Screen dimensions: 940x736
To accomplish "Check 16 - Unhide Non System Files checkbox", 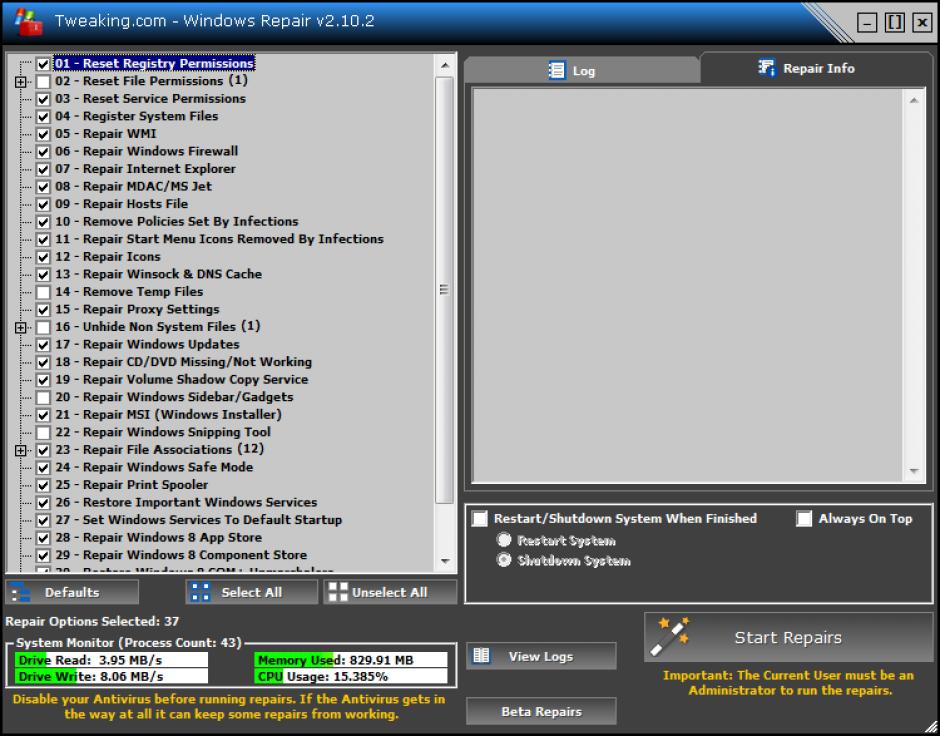I will click(x=43, y=327).
